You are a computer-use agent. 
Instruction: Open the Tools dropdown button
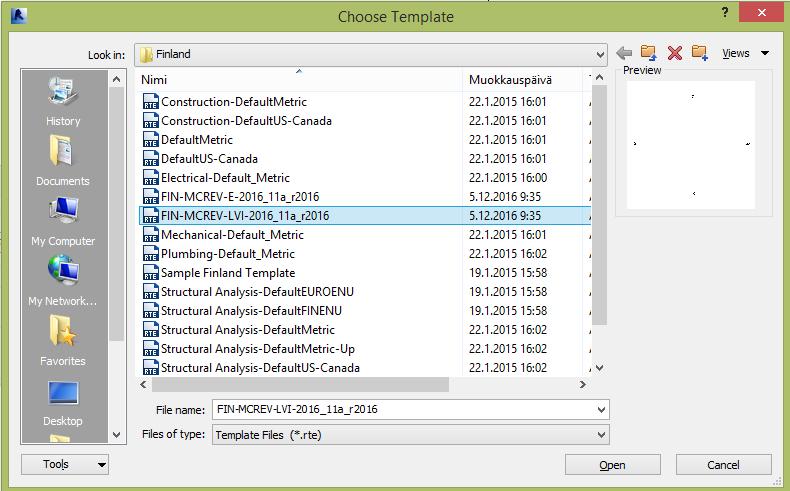pyautogui.click(x=65, y=464)
